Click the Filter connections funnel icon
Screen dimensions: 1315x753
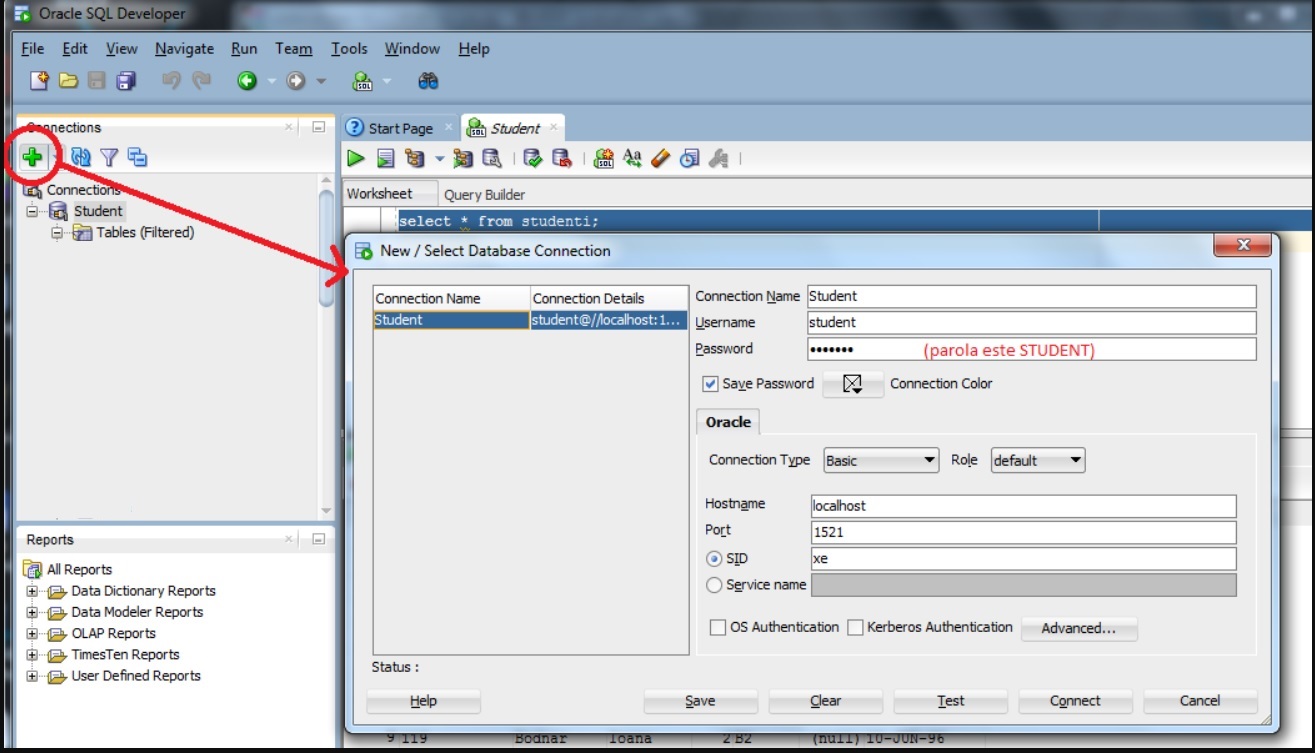pyautogui.click(x=109, y=157)
